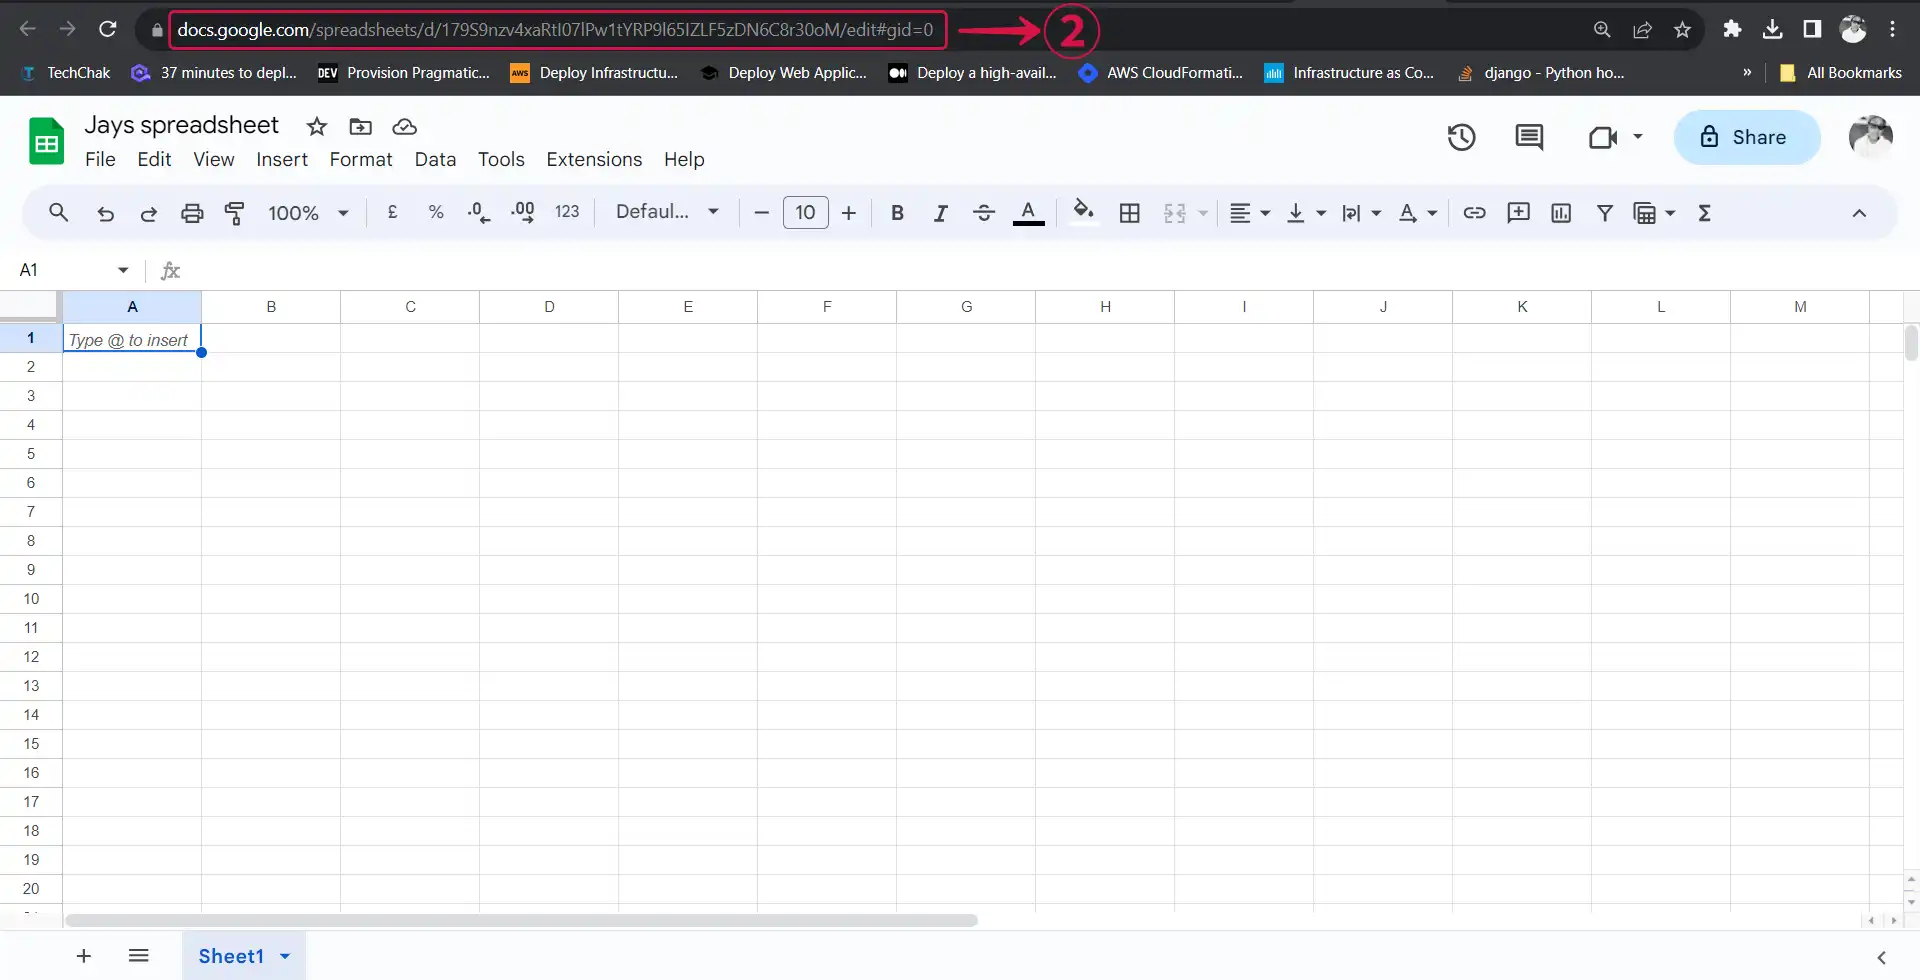Open zoom level 100% dropdown
This screenshot has width=1920, height=980.
click(x=308, y=213)
